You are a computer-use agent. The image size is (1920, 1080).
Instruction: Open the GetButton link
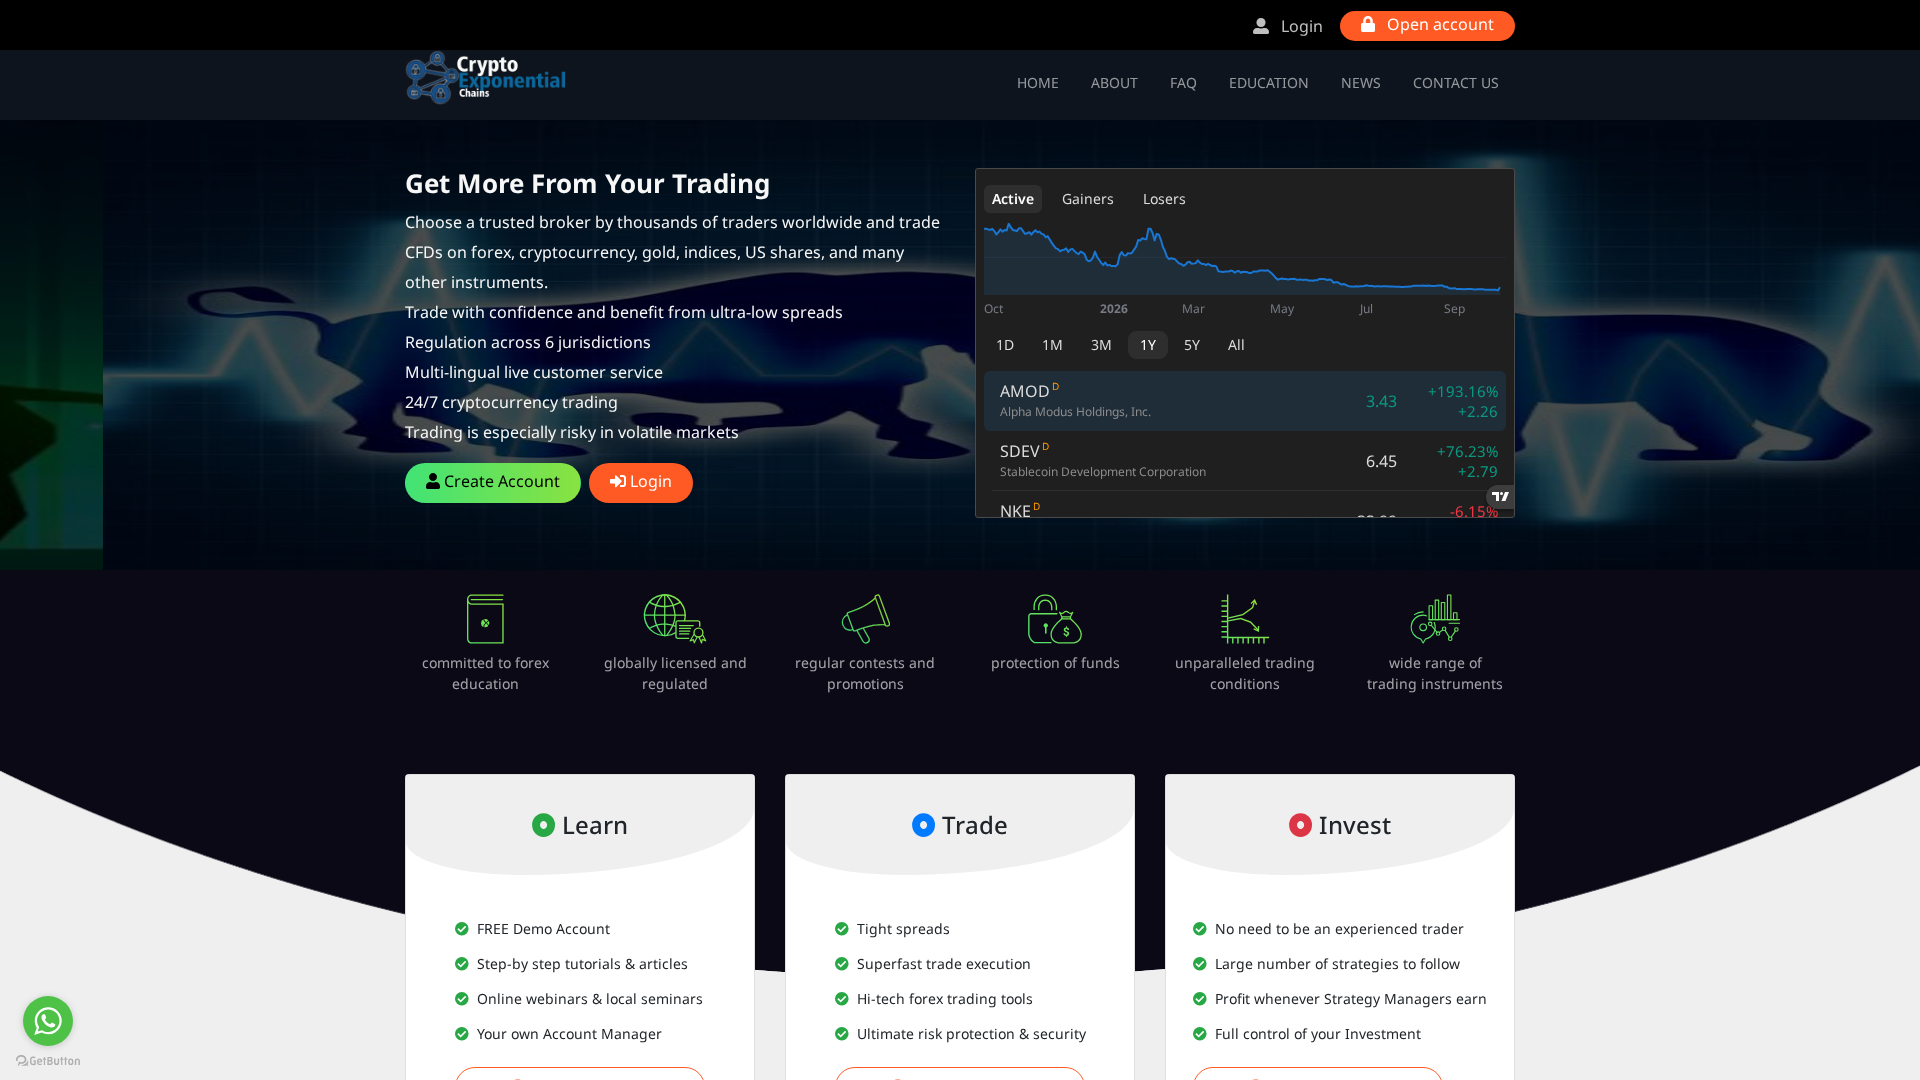coord(48,1061)
